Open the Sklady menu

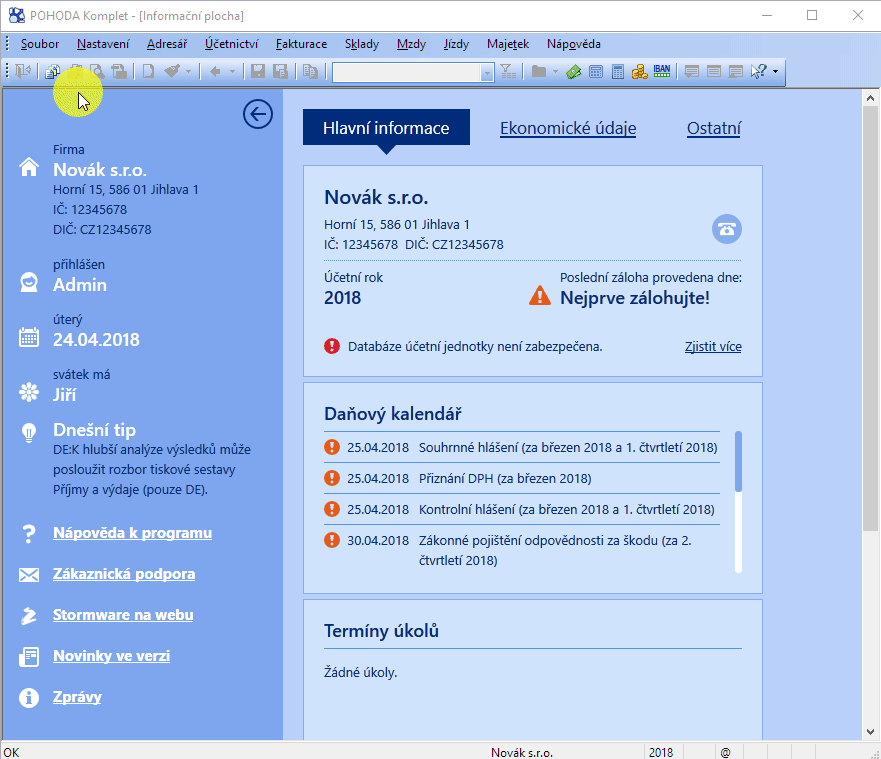pyautogui.click(x=362, y=44)
